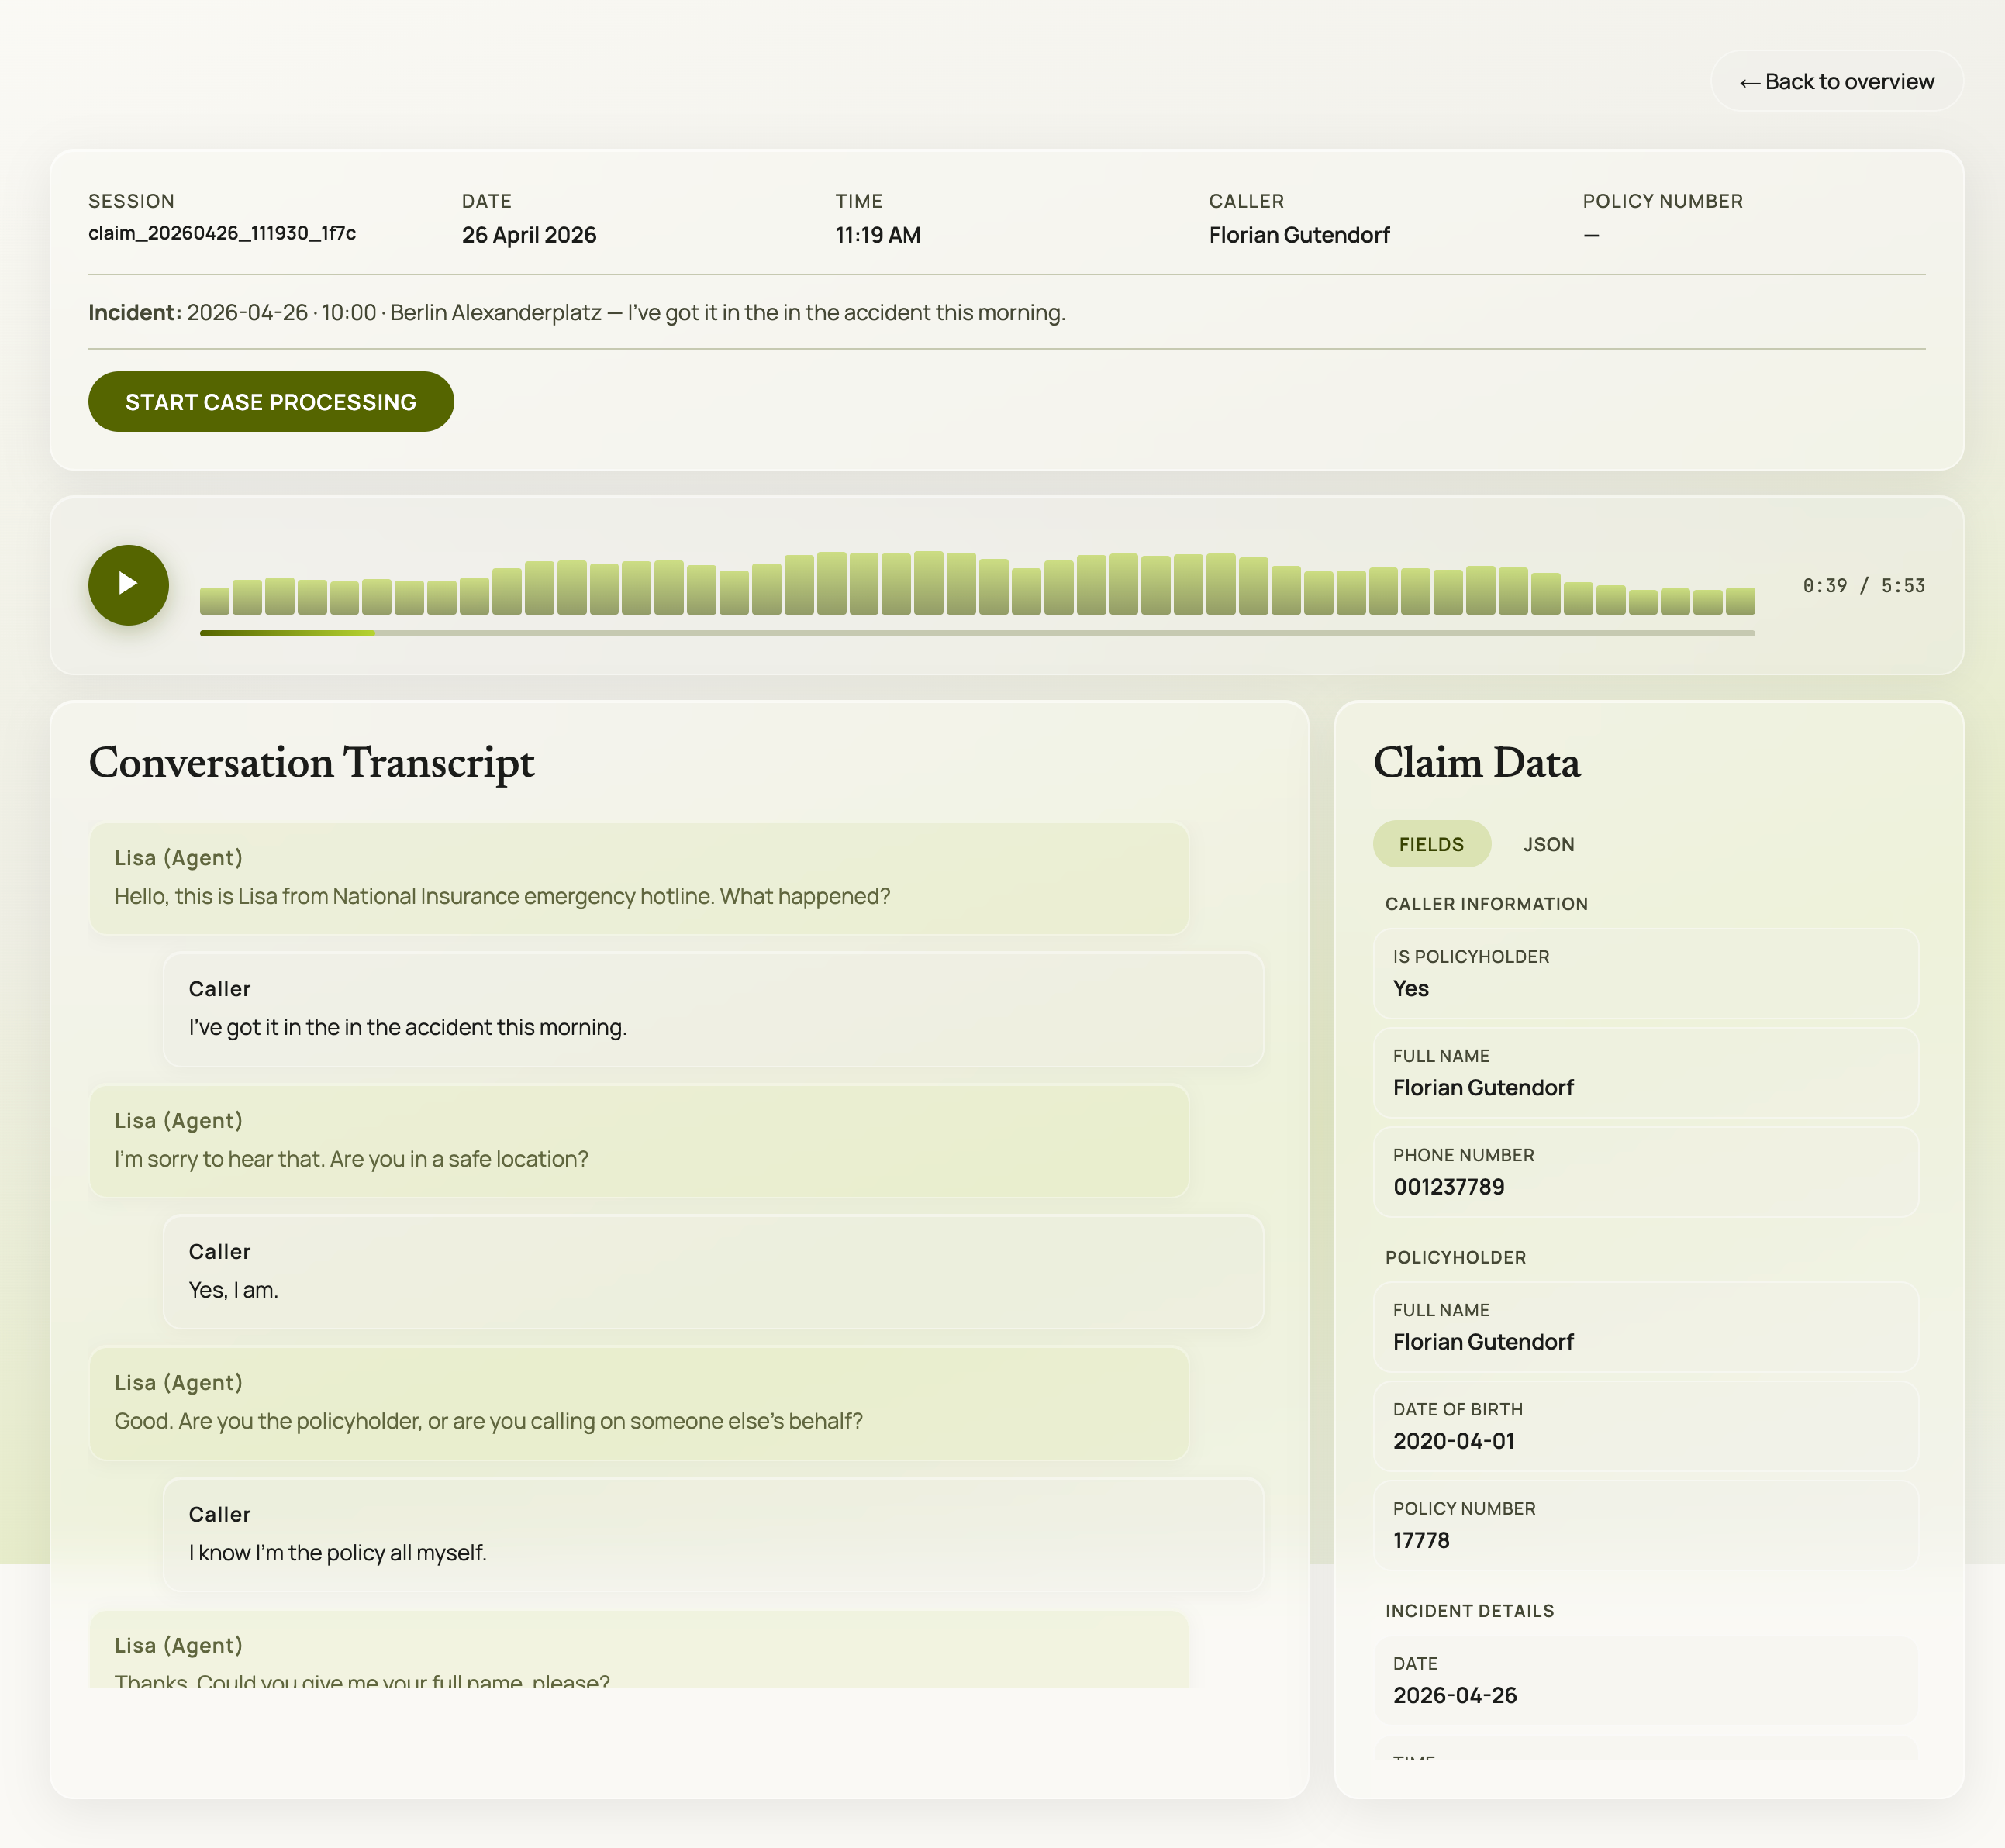
Task: Switch to the JSON view of Claim Data
Action: point(1548,844)
